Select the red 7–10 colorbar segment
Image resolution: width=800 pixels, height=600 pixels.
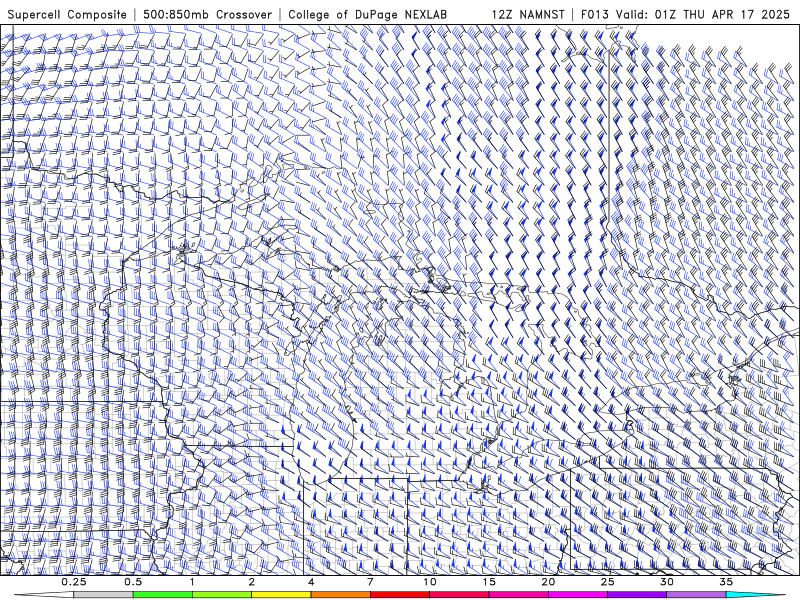tap(400, 595)
